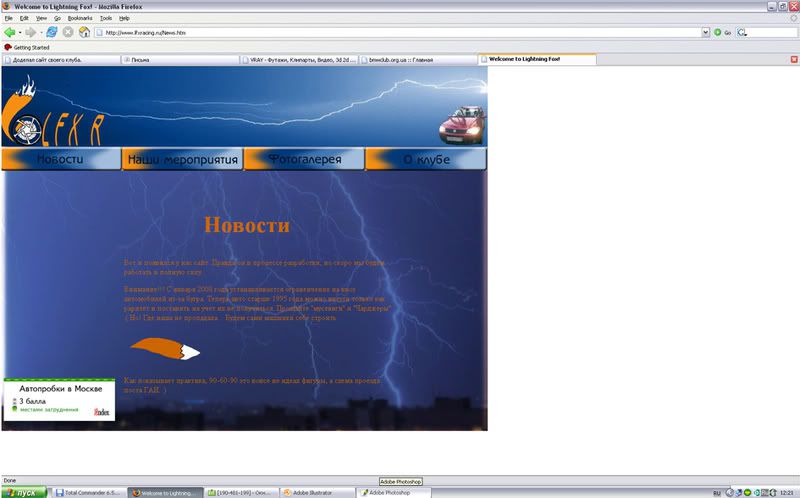Click the red car image in the banner

point(462,125)
